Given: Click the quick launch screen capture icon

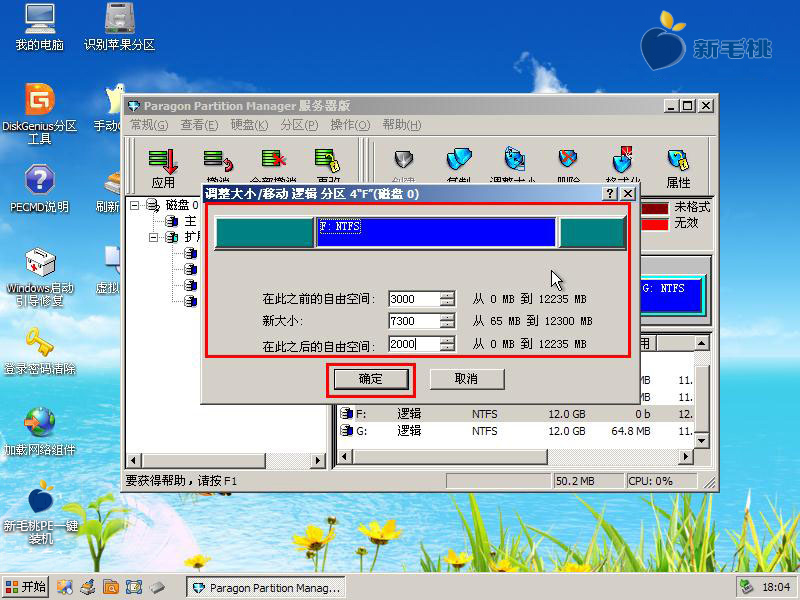Looking at the screenshot, I should 134,587.
